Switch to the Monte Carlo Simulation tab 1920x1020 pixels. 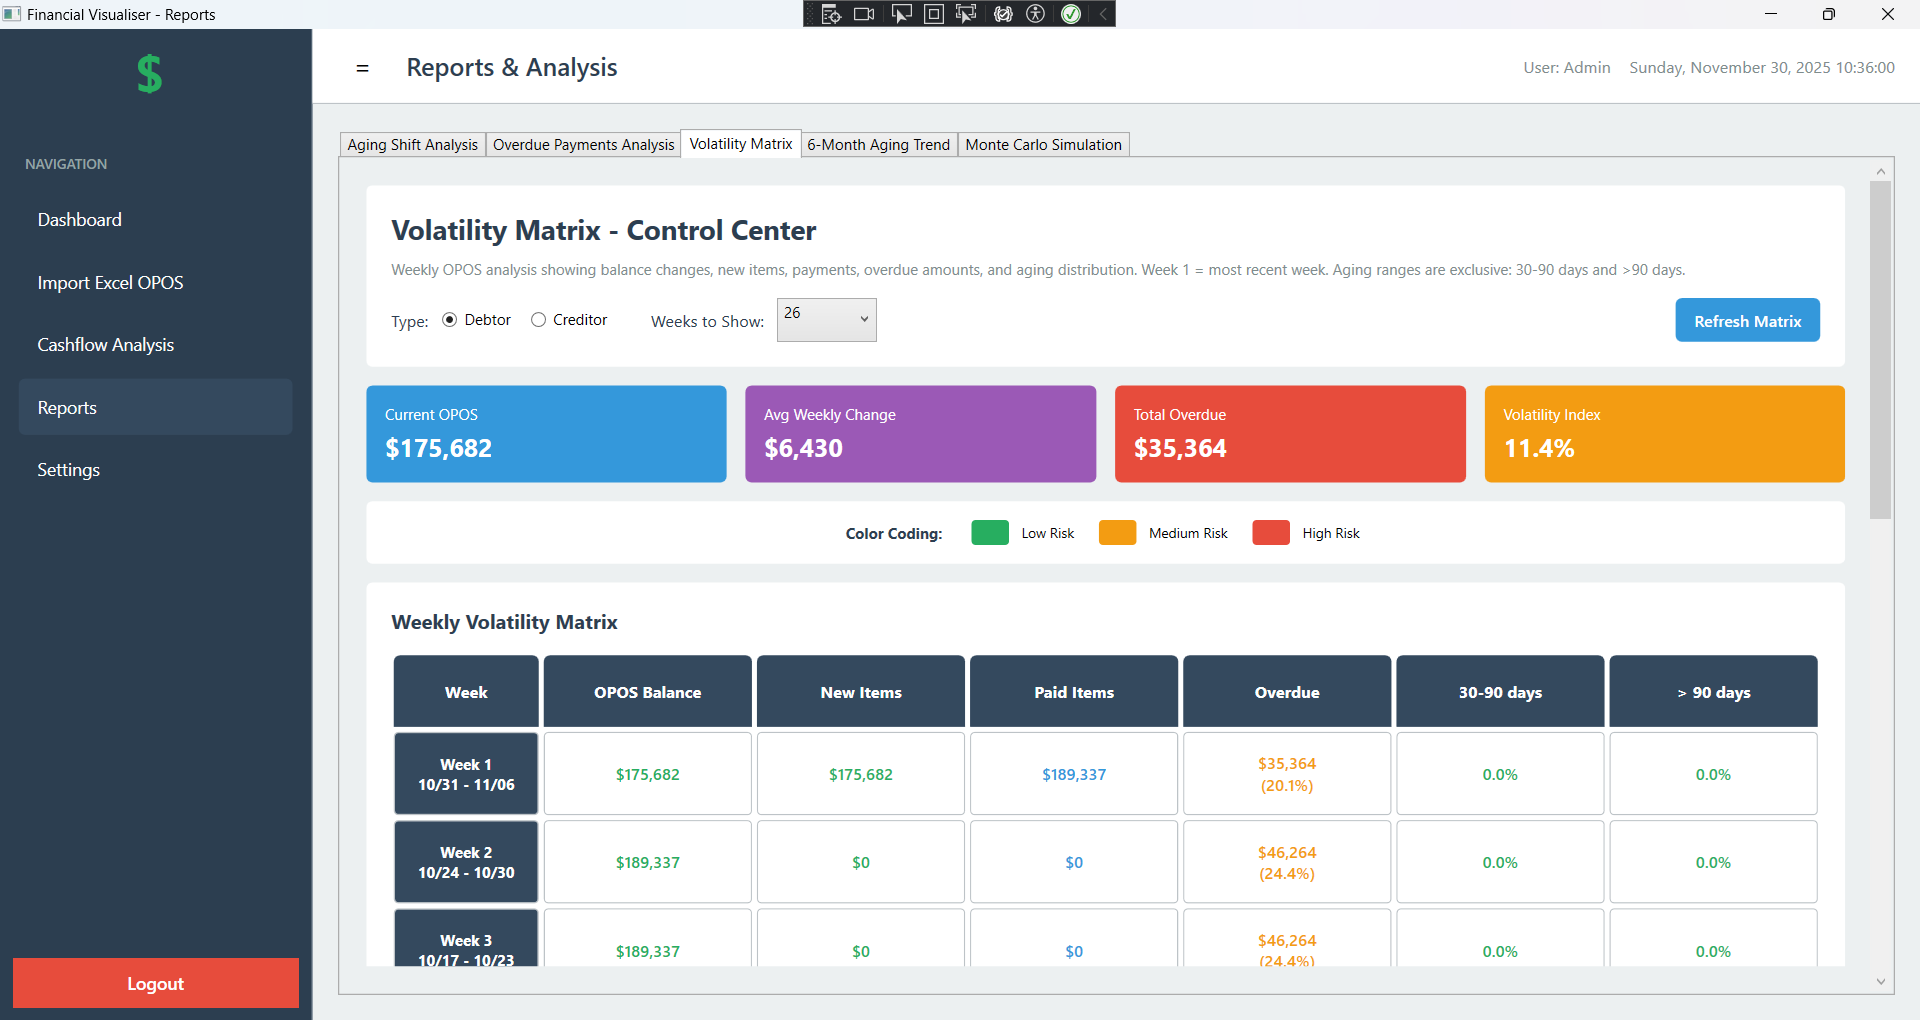point(1043,144)
